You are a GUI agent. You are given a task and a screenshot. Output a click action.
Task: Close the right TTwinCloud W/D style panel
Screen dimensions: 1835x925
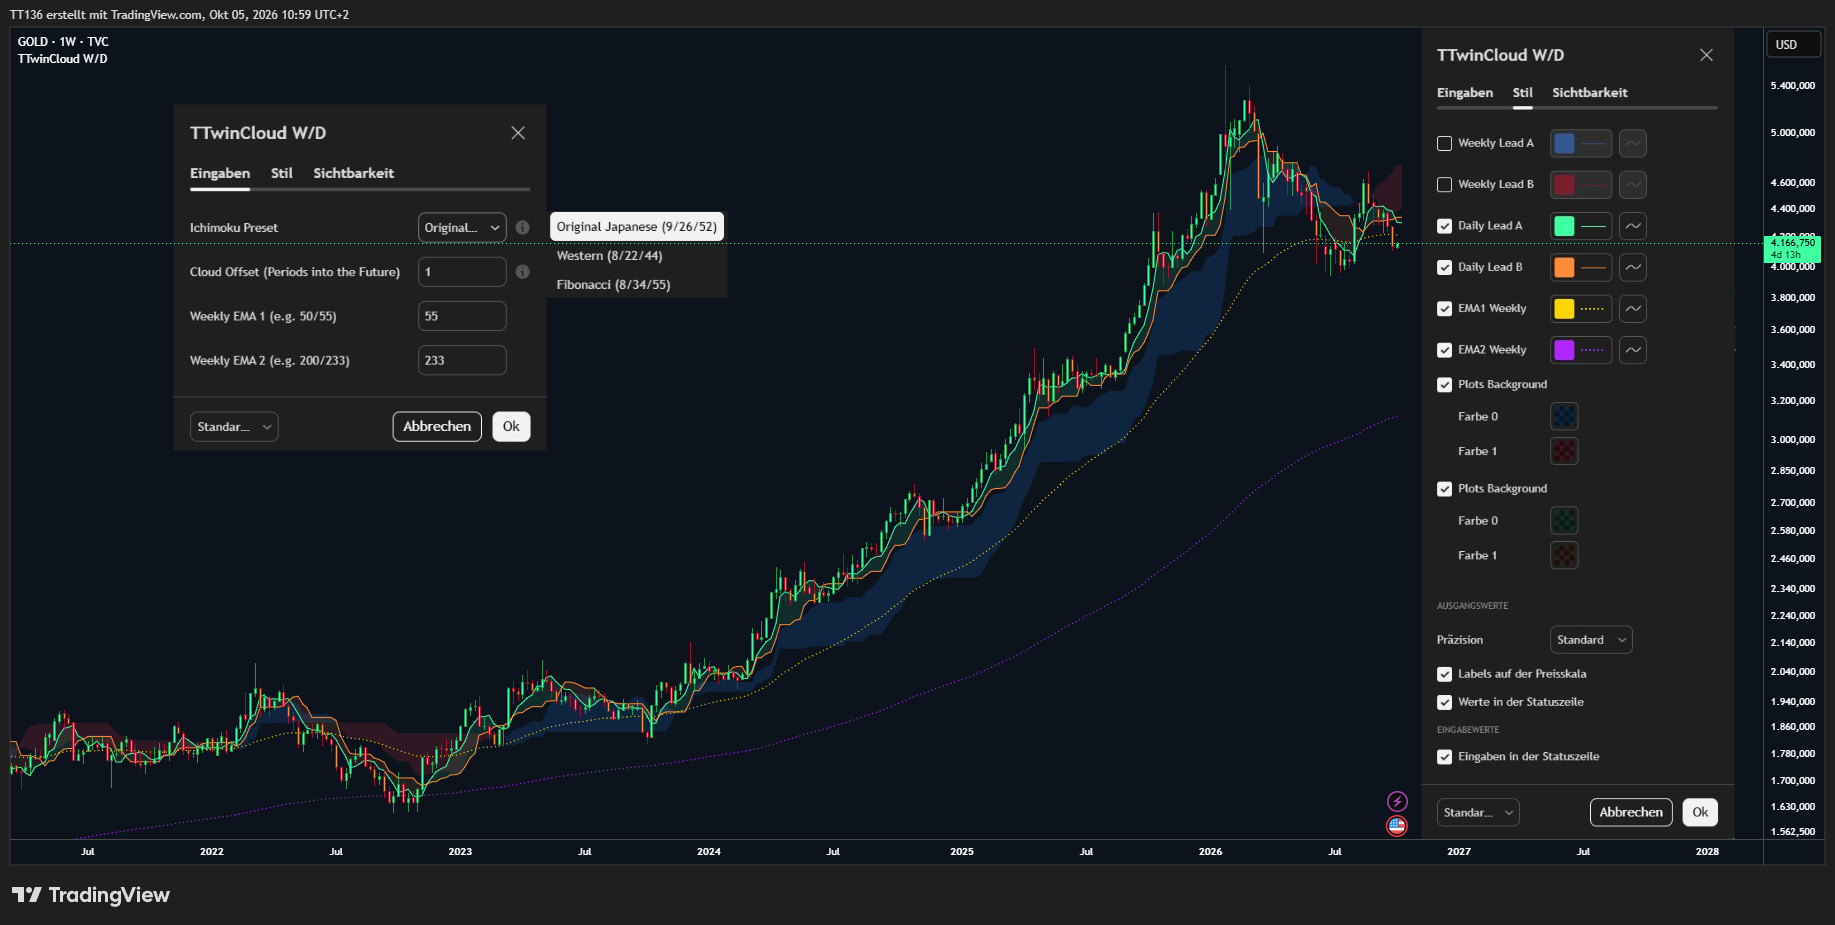[x=1706, y=55]
